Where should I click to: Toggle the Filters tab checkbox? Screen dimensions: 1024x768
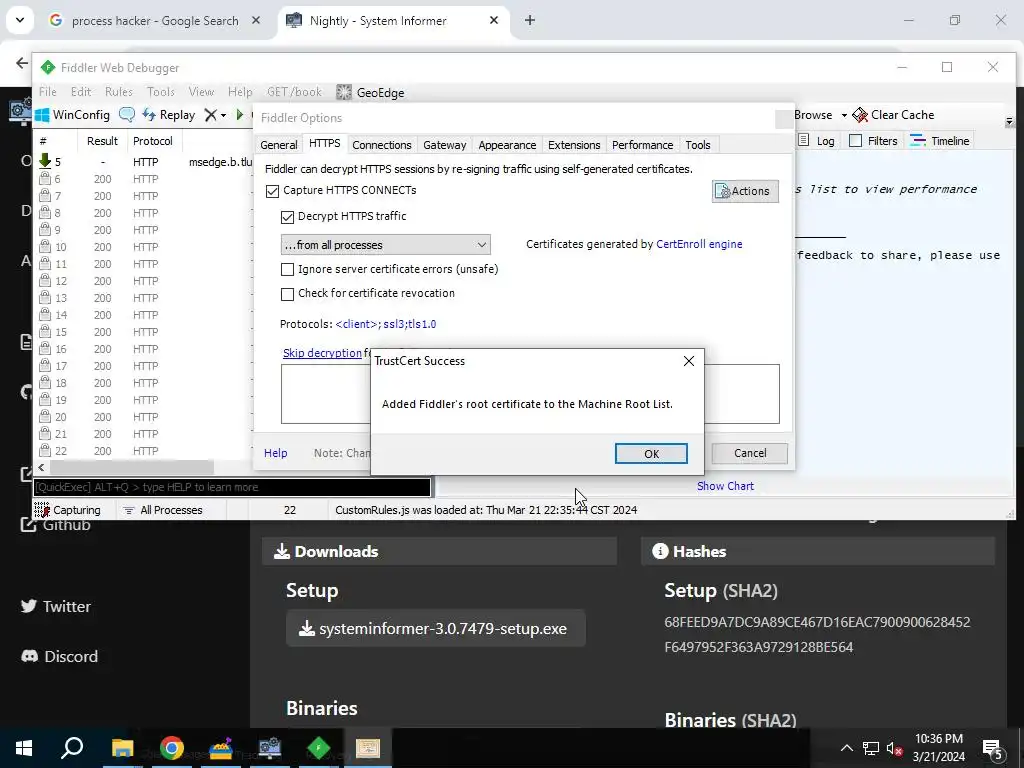pyautogui.click(x=855, y=140)
